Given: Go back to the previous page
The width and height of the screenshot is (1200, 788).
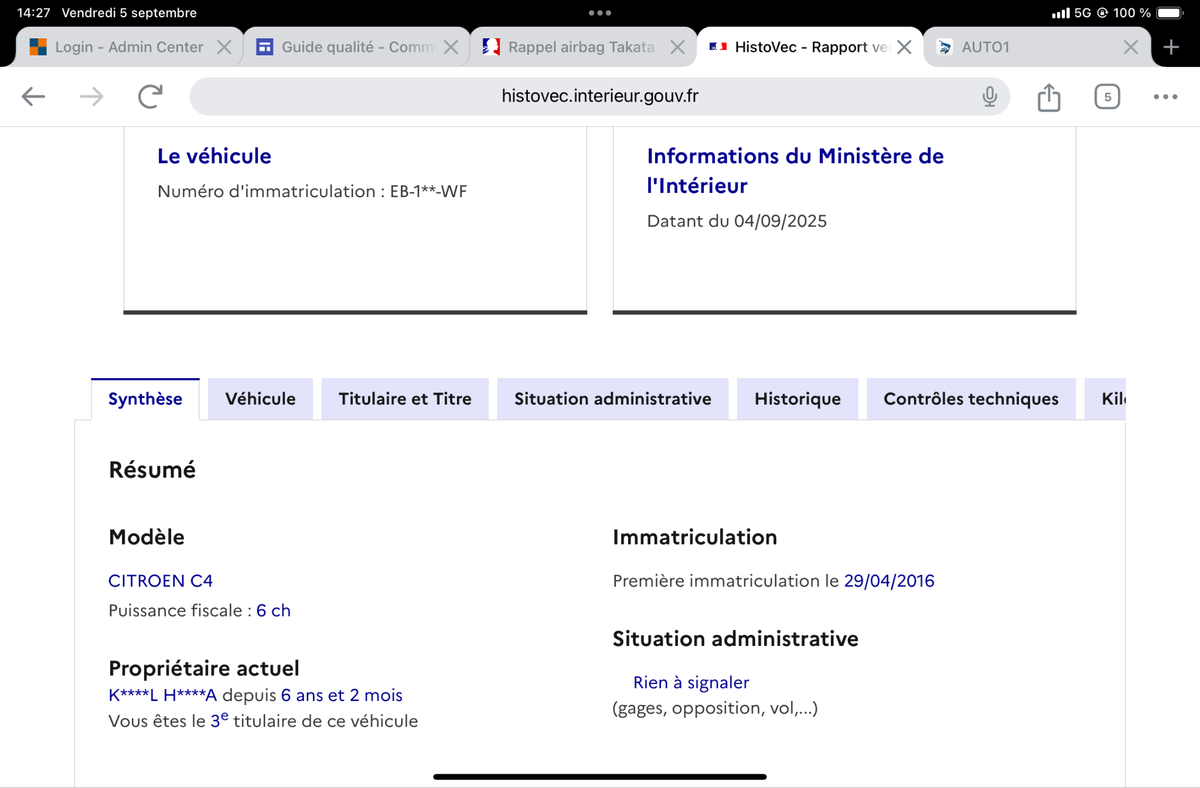Looking at the screenshot, I should 34,96.
